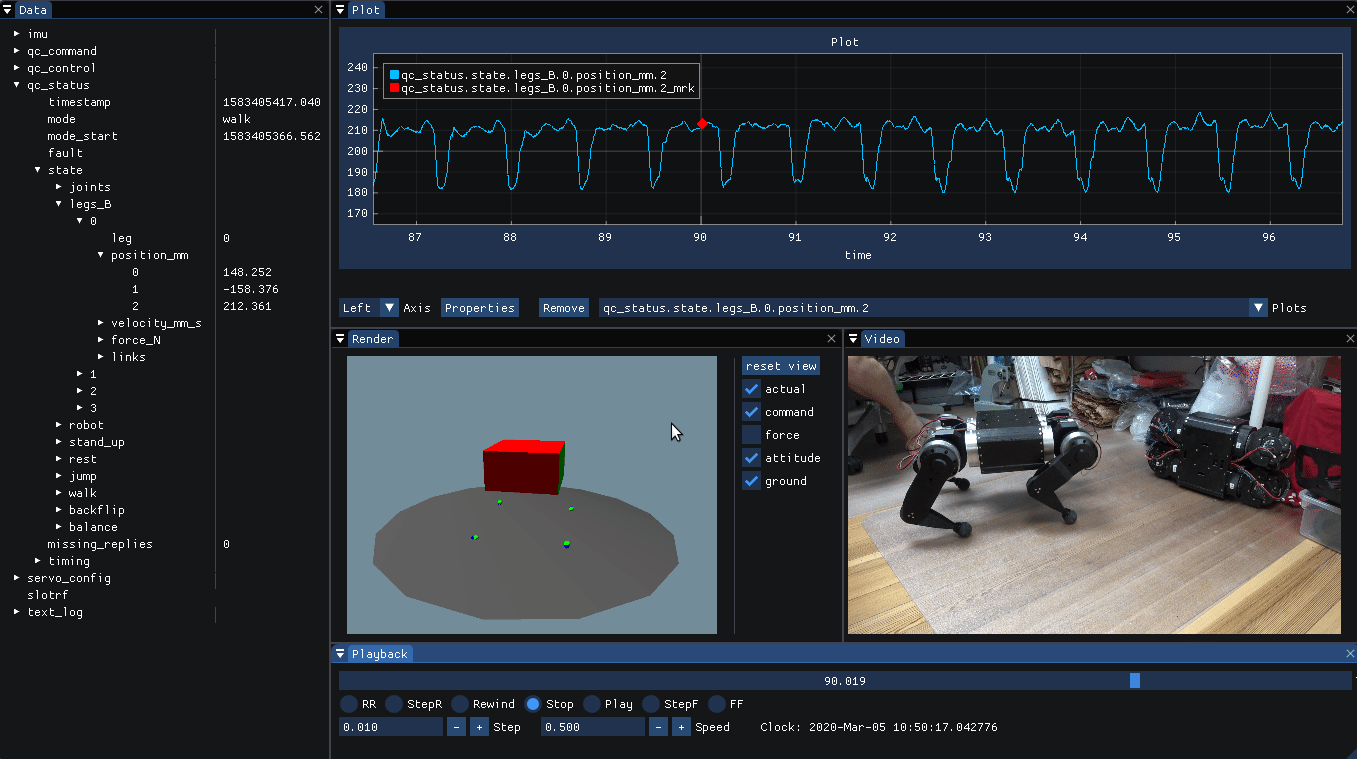The height and width of the screenshot is (759, 1357).
Task: Uncheck the actual checkbox in Render
Action: pos(752,389)
